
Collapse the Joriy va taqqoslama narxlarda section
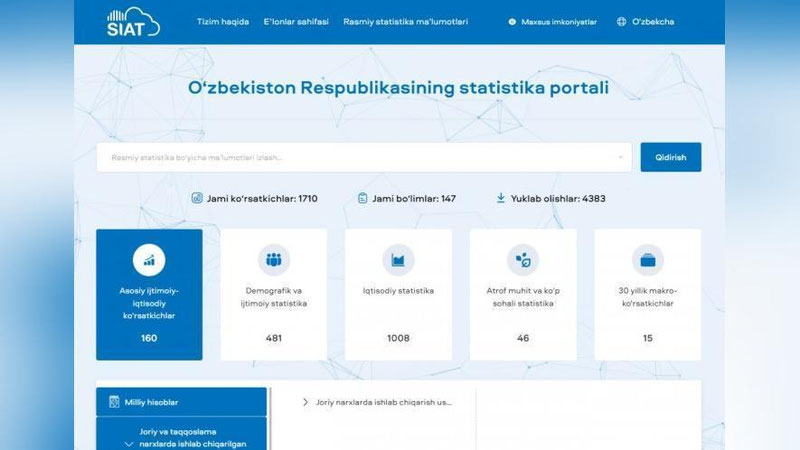pos(128,443)
